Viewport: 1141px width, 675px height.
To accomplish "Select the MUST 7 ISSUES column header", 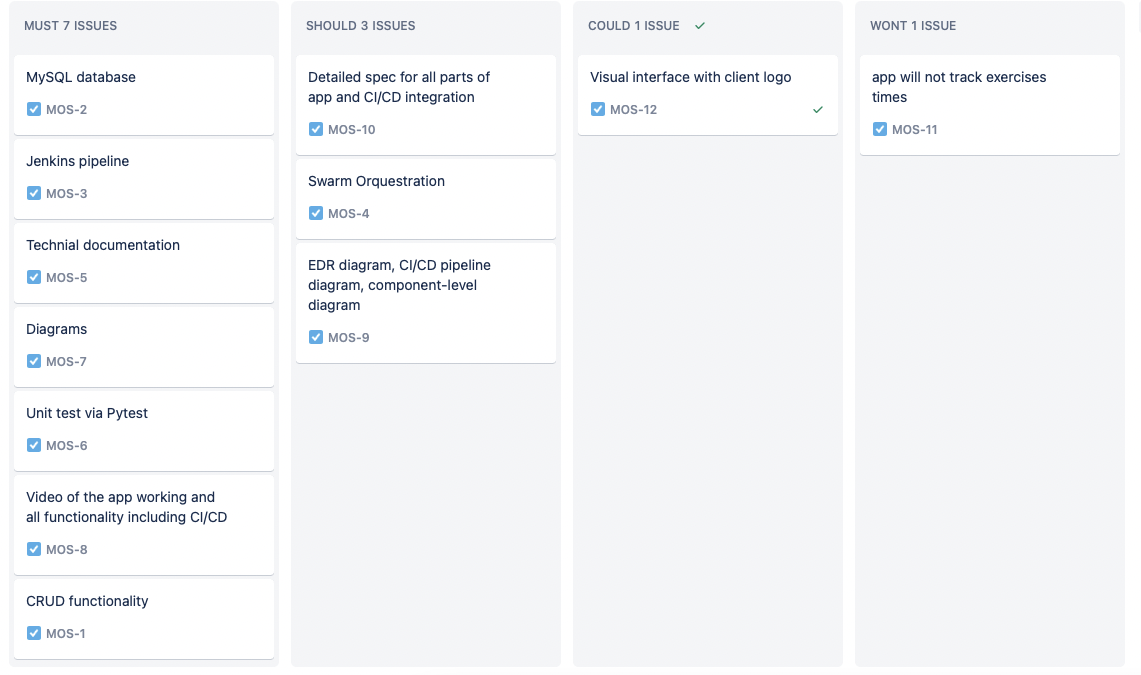I will click(x=70, y=25).
